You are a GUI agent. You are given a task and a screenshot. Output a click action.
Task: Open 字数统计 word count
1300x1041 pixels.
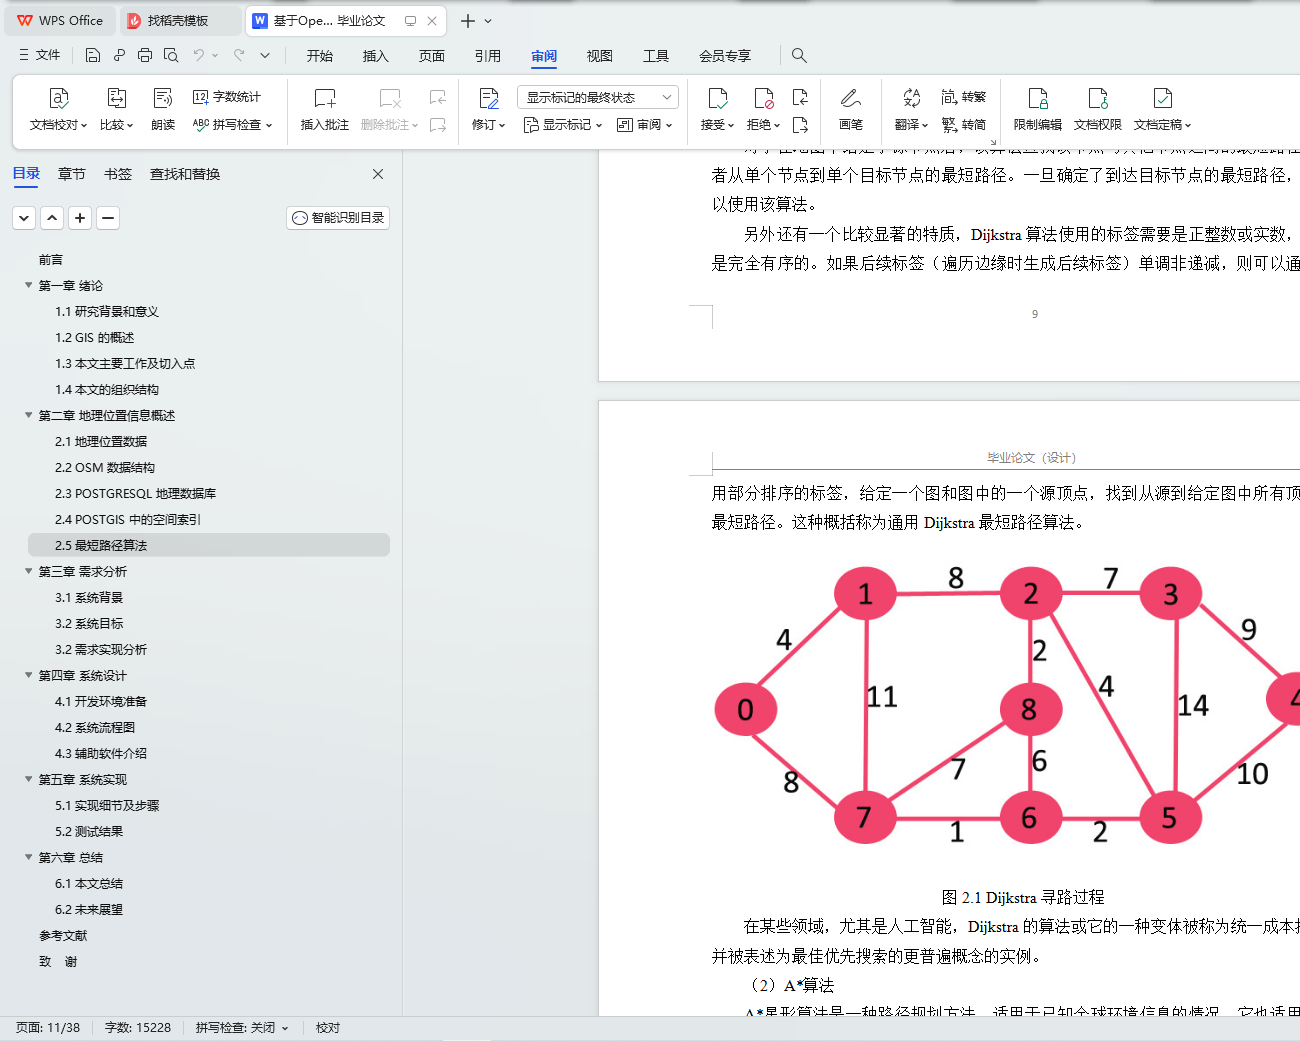click(227, 97)
